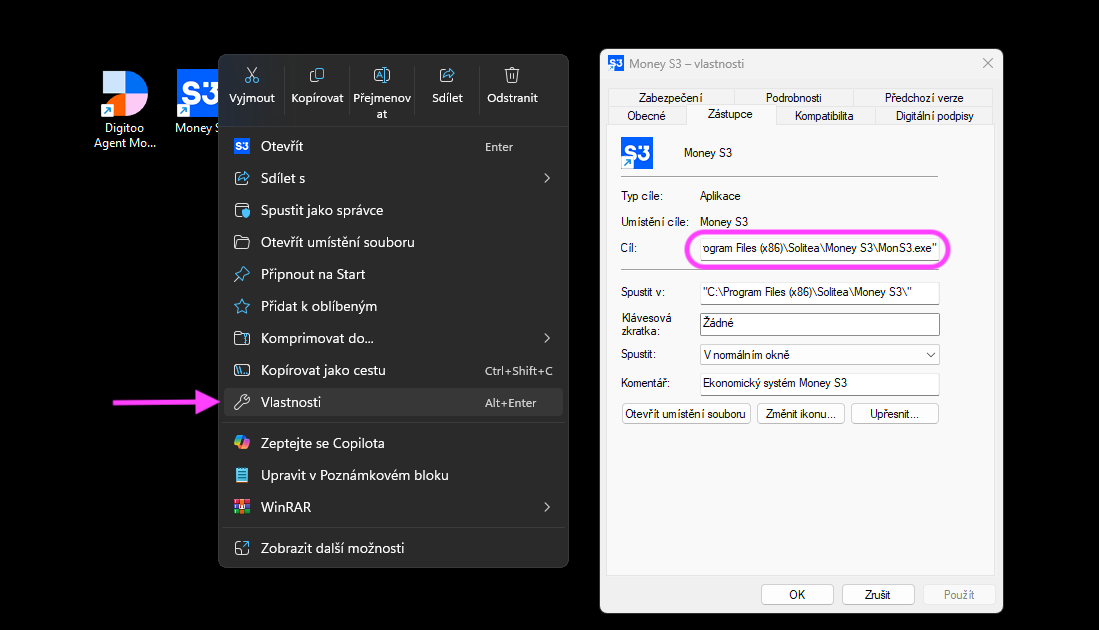Select the Přejmenovat rename icon

pyautogui.click(x=382, y=75)
